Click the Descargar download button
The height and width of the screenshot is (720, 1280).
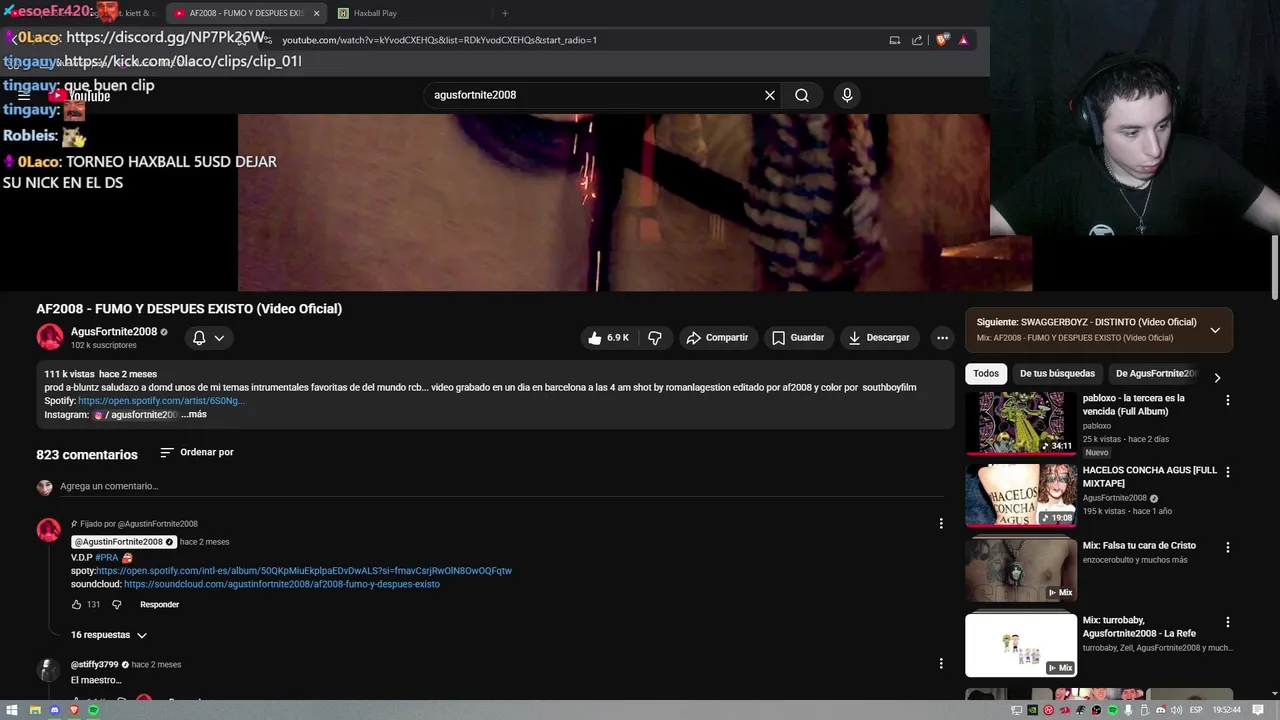(879, 338)
